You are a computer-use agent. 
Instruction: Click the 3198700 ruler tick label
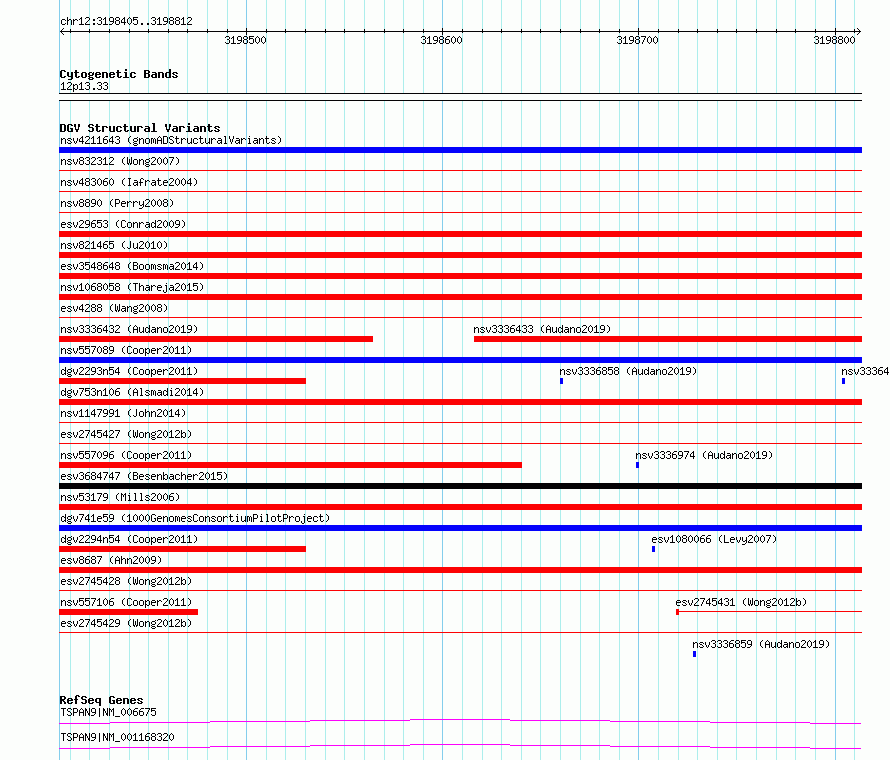[637, 40]
